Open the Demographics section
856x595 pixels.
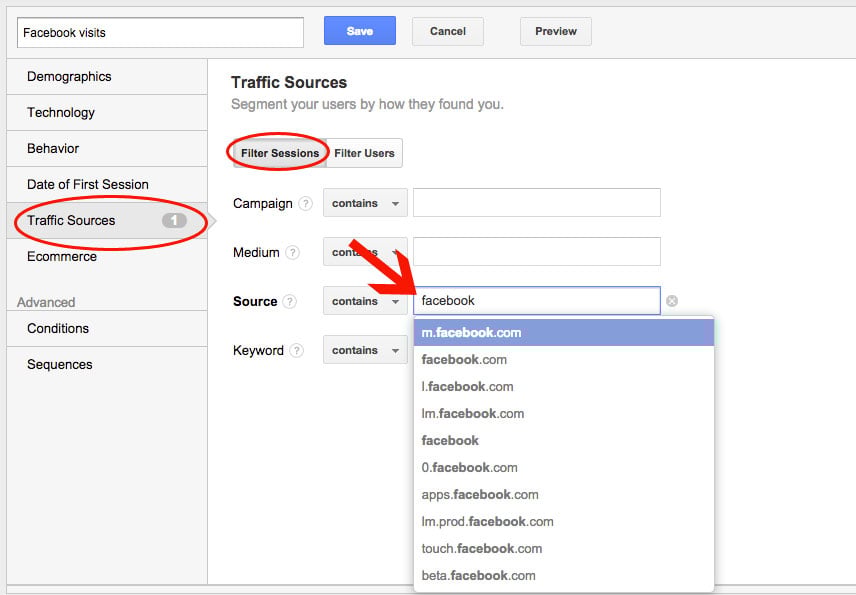click(x=67, y=76)
